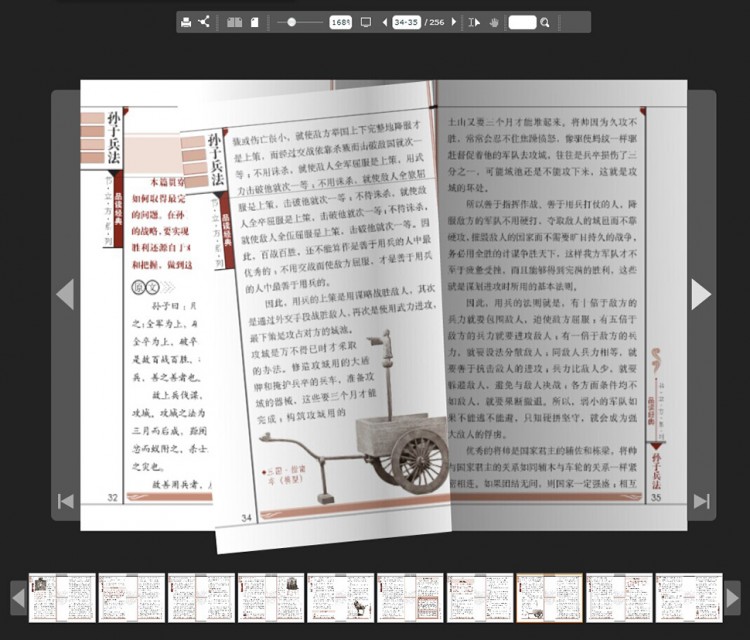Screen dimensions: 750x640
Task: Enter fullscreen mode via screen icon
Action: click(x=366, y=22)
